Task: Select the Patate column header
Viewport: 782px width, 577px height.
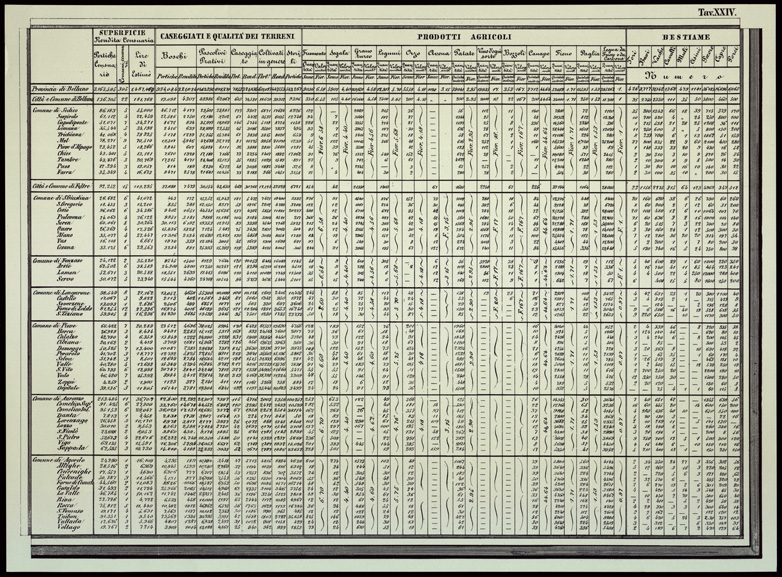Action: point(463,51)
